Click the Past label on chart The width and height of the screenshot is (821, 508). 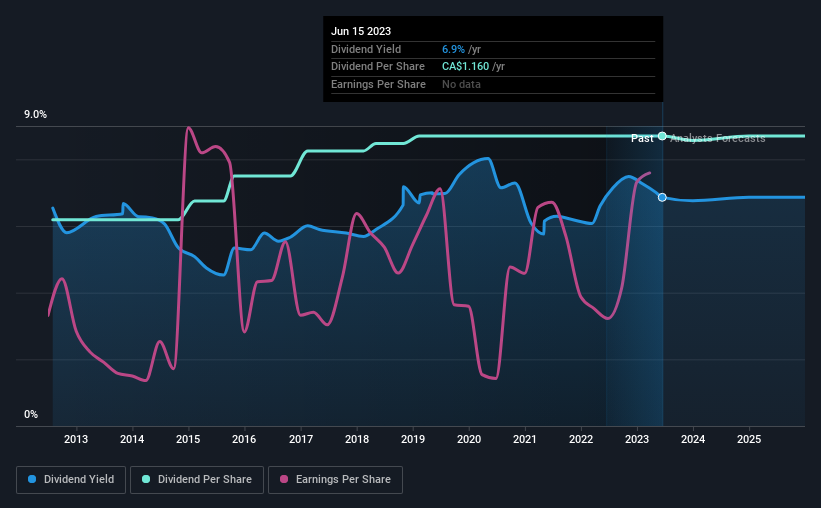pyautogui.click(x=642, y=138)
